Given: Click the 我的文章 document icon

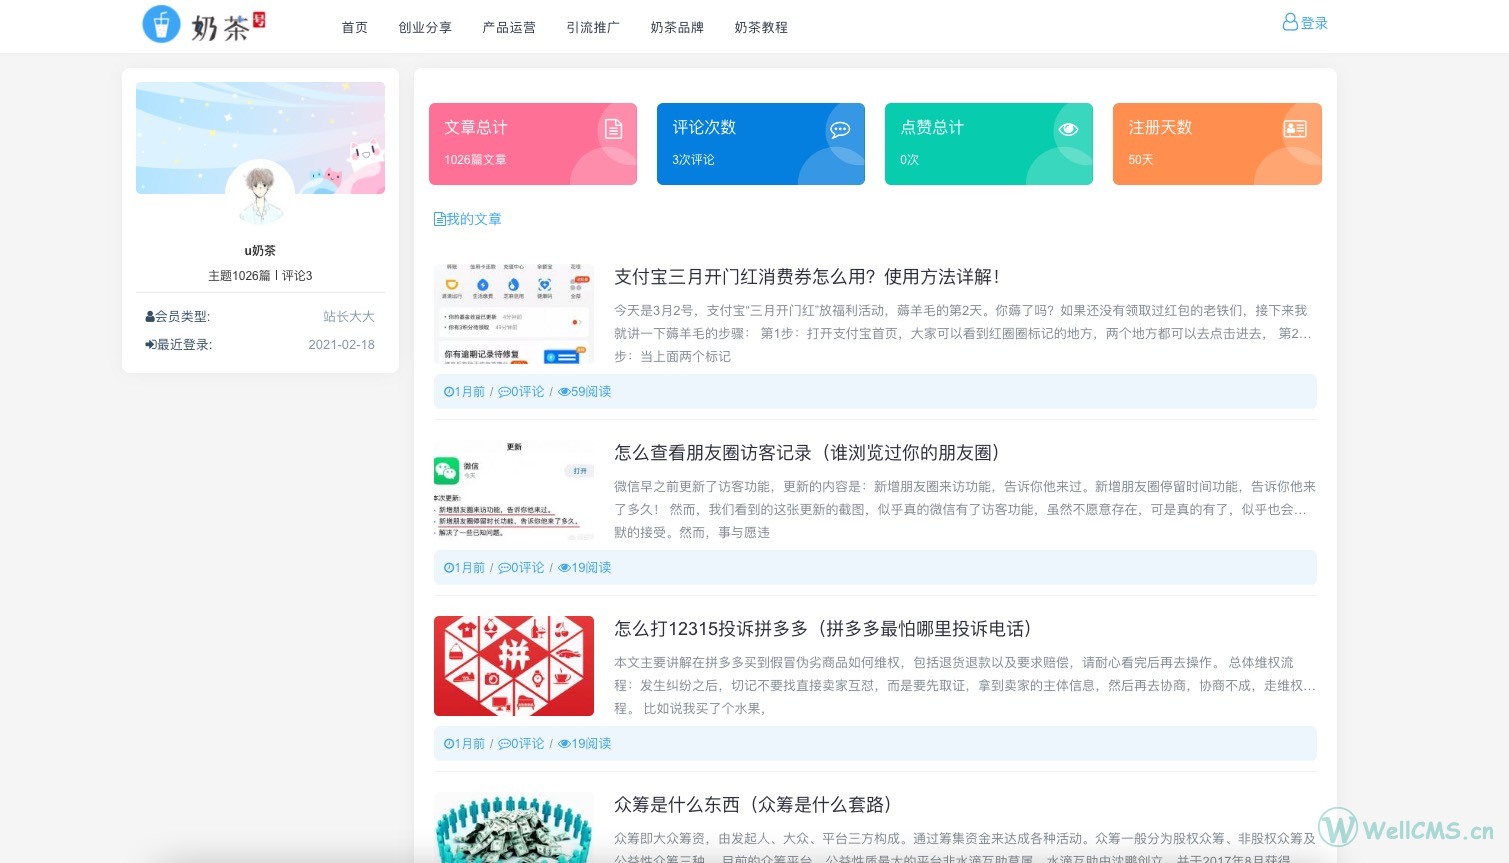Looking at the screenshot, I should click(x=439, y=219).
